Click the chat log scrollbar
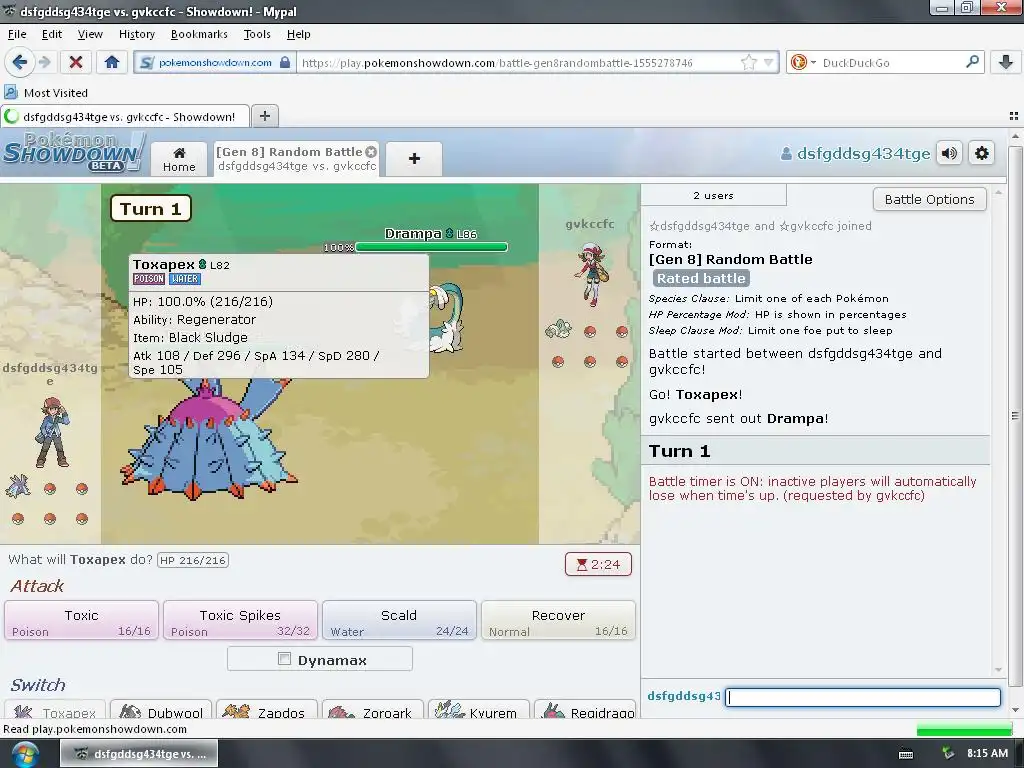Viewport: 1024px width, 768px height. (x=997, y=431)
